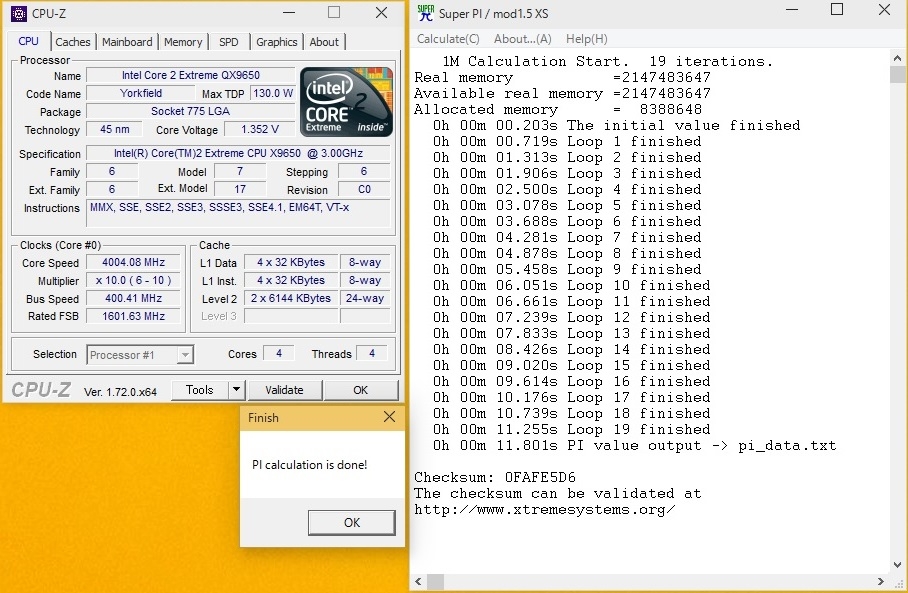Open the Tools dropdown arrow
Screen dimensions: 908x593
(x=236, y=390)
